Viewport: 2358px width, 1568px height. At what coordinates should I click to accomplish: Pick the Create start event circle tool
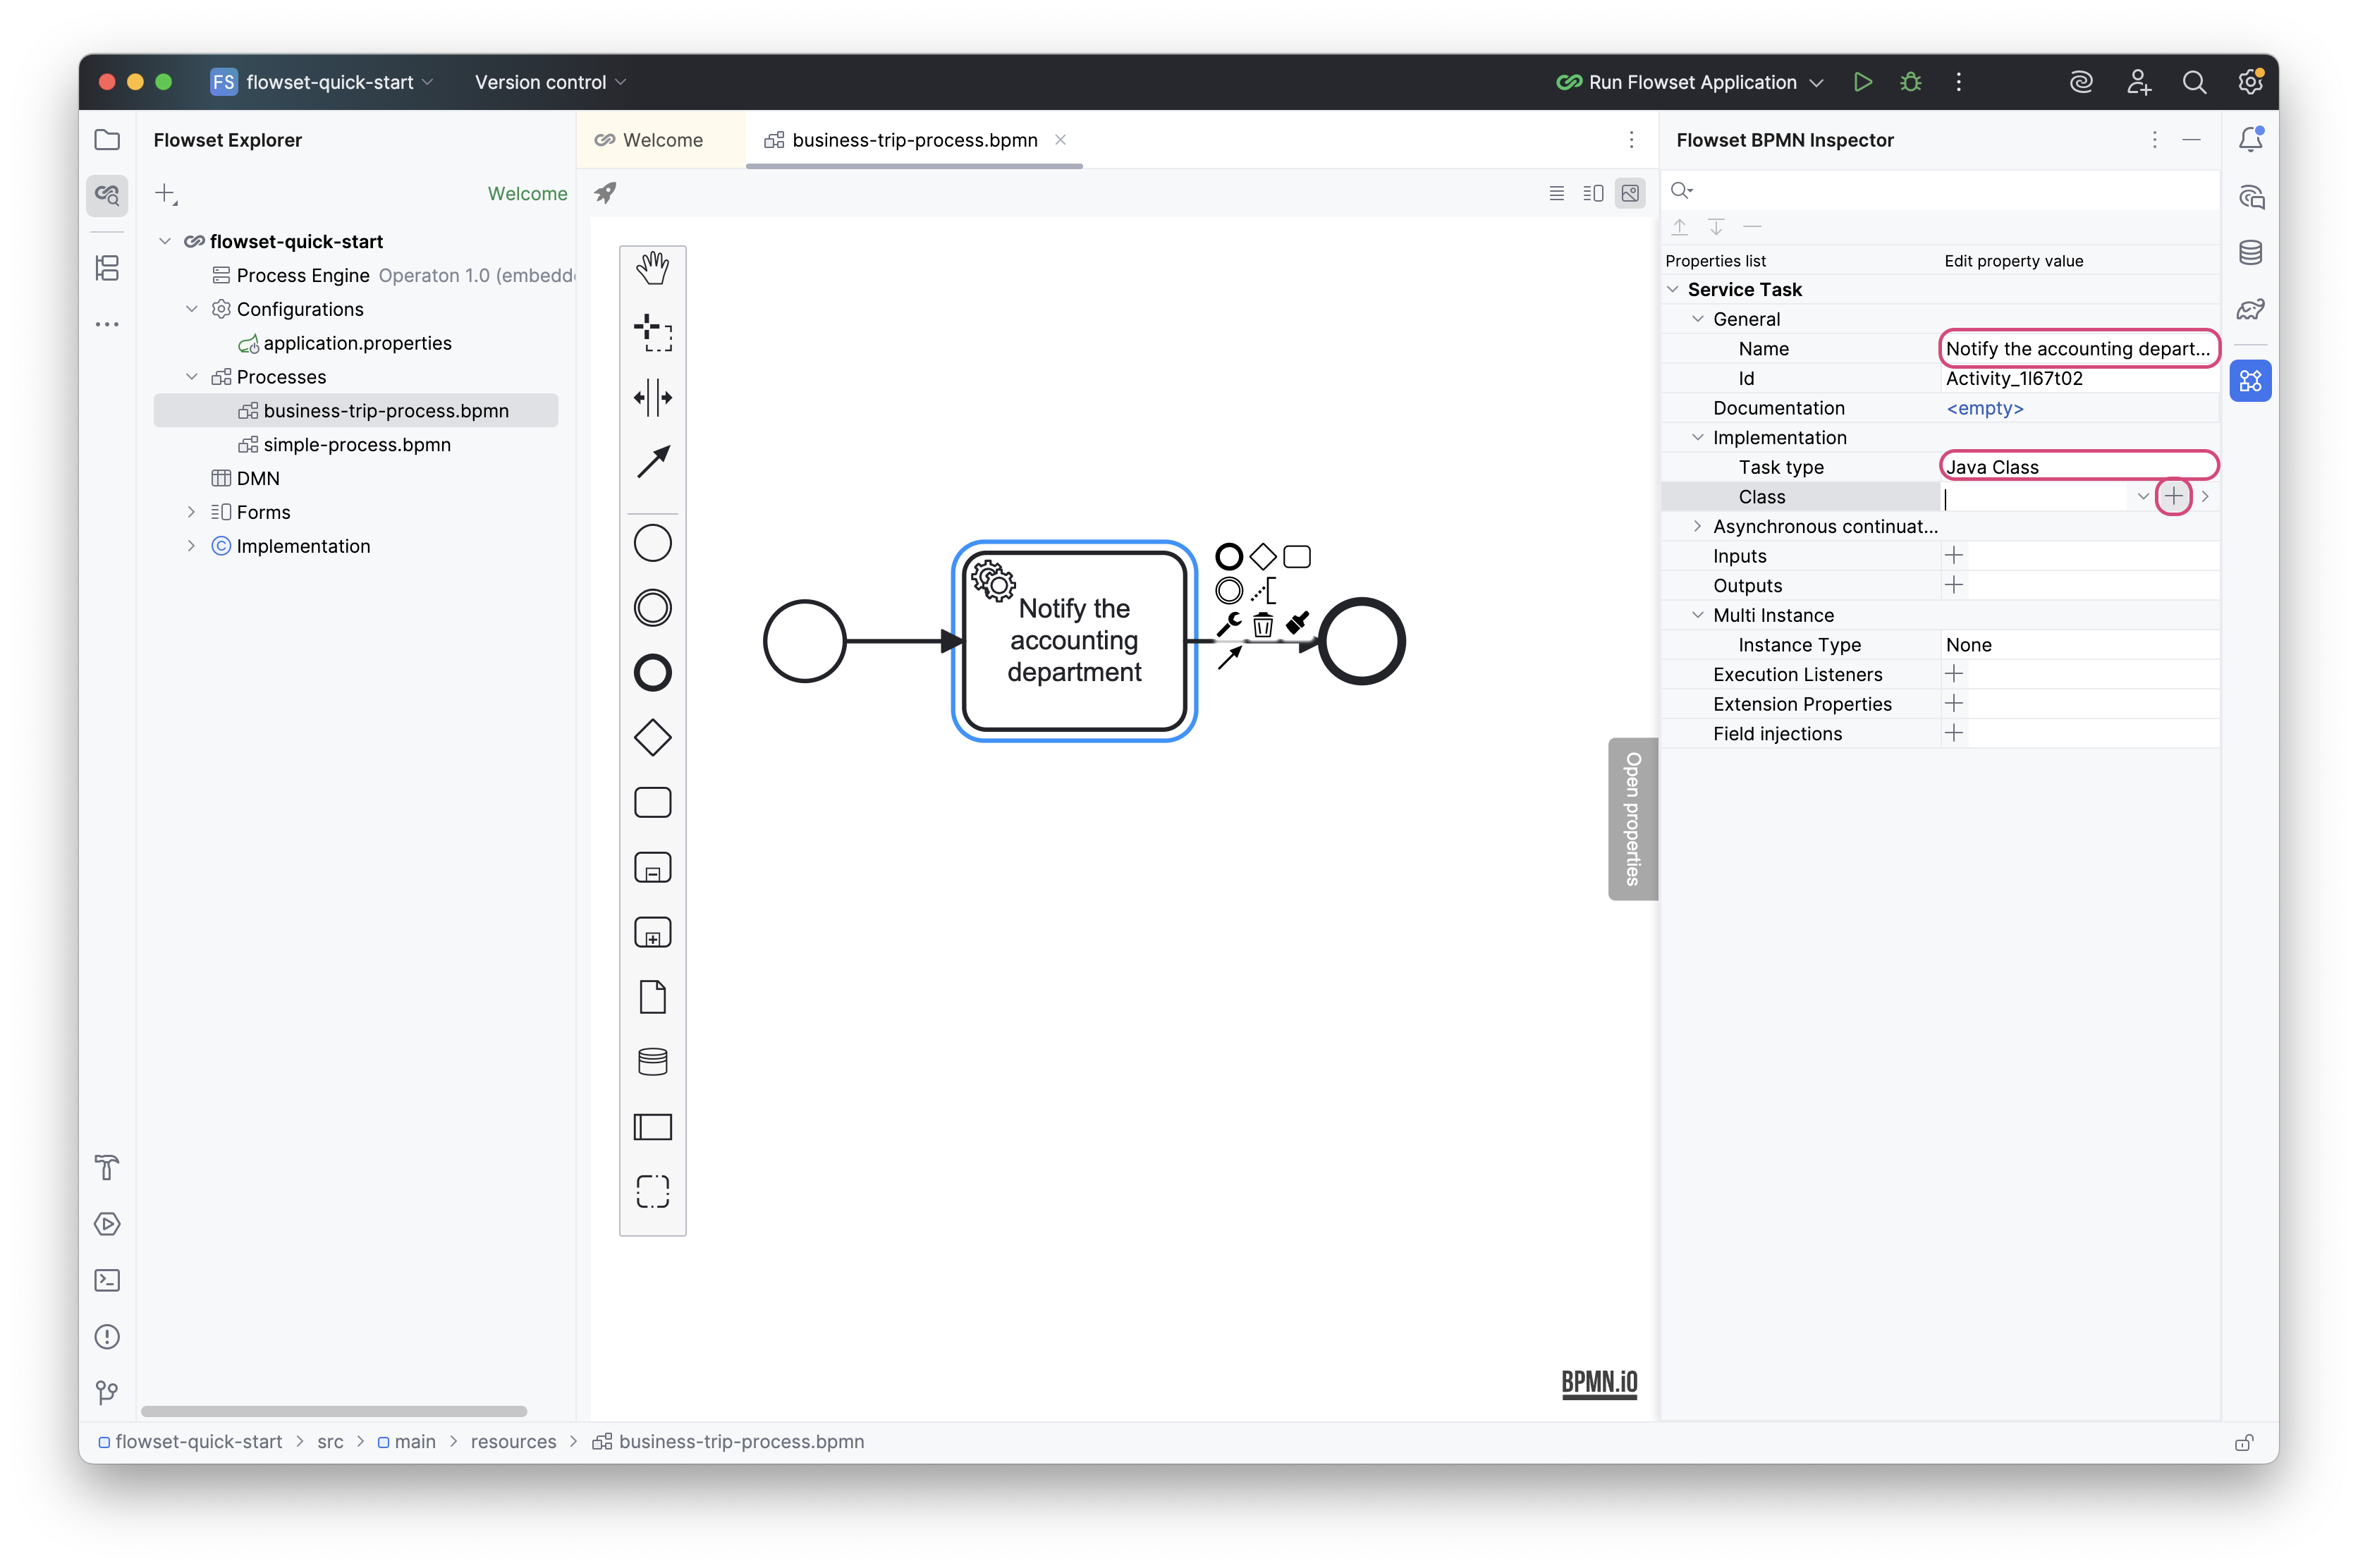pos(653,542)
